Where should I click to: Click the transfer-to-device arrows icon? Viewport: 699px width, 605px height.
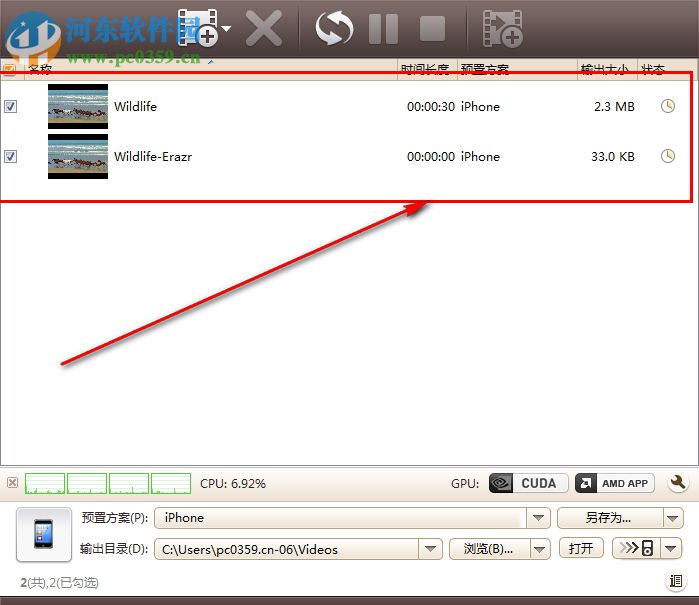[637, 548]
